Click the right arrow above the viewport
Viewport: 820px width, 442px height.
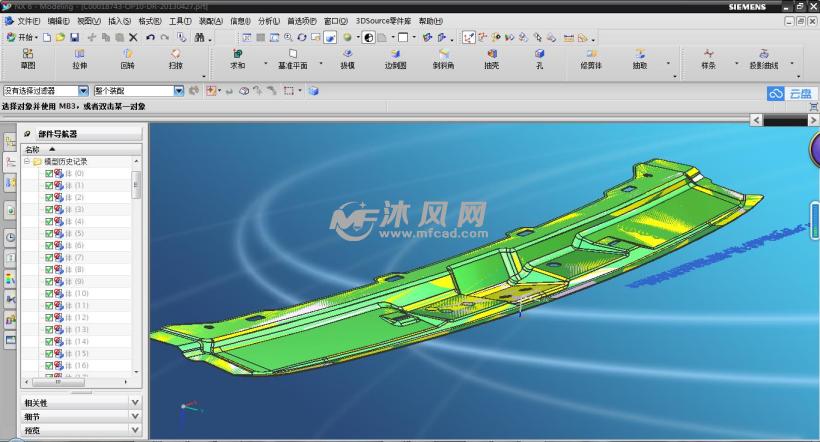[813, 120]
